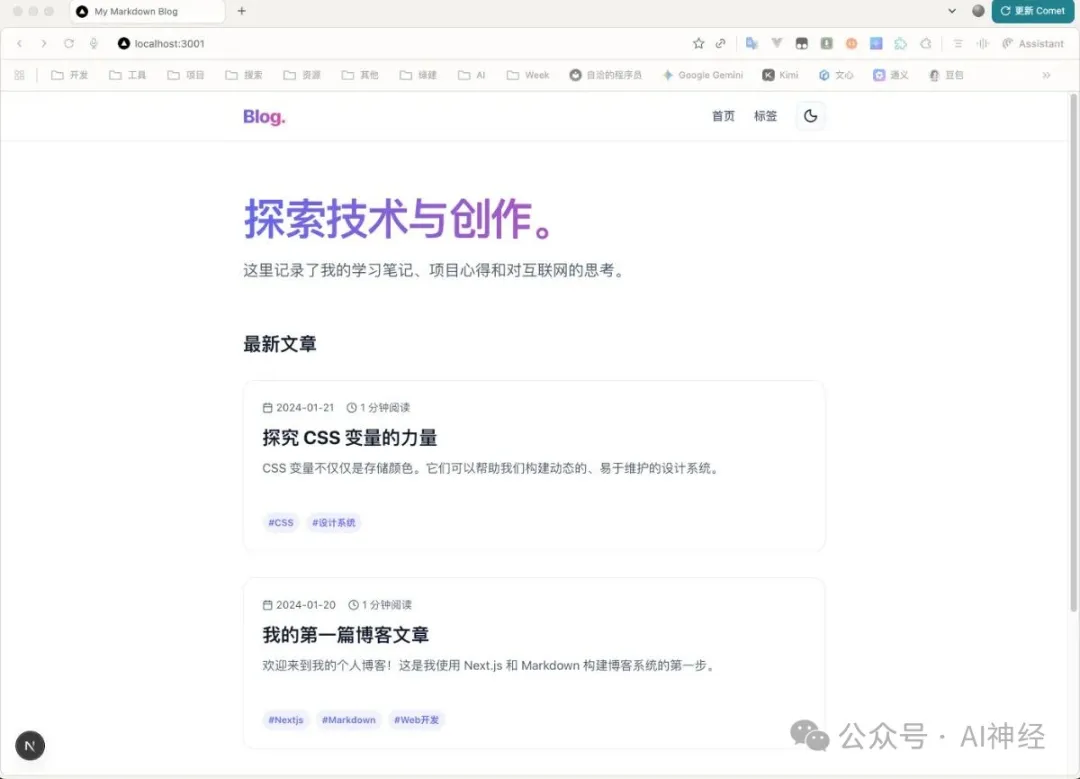Click the 更新 Comet button
This screenshot has height=779, width=1080.
[x=1033, y=11]
